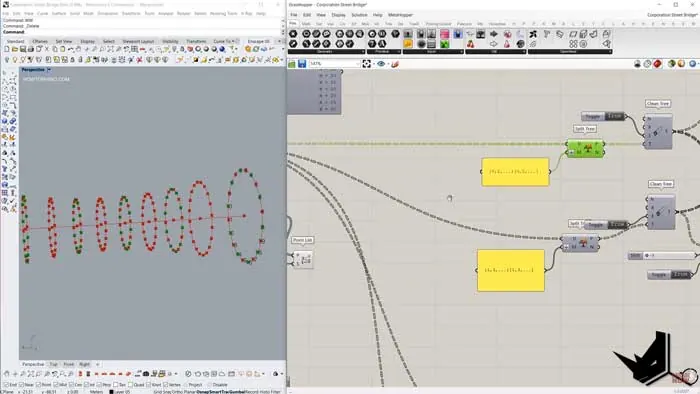Click the Sketch pen icon on Grasshopper canvas toolbar
This screenshot has width=700, height=394.
(395, 64)
